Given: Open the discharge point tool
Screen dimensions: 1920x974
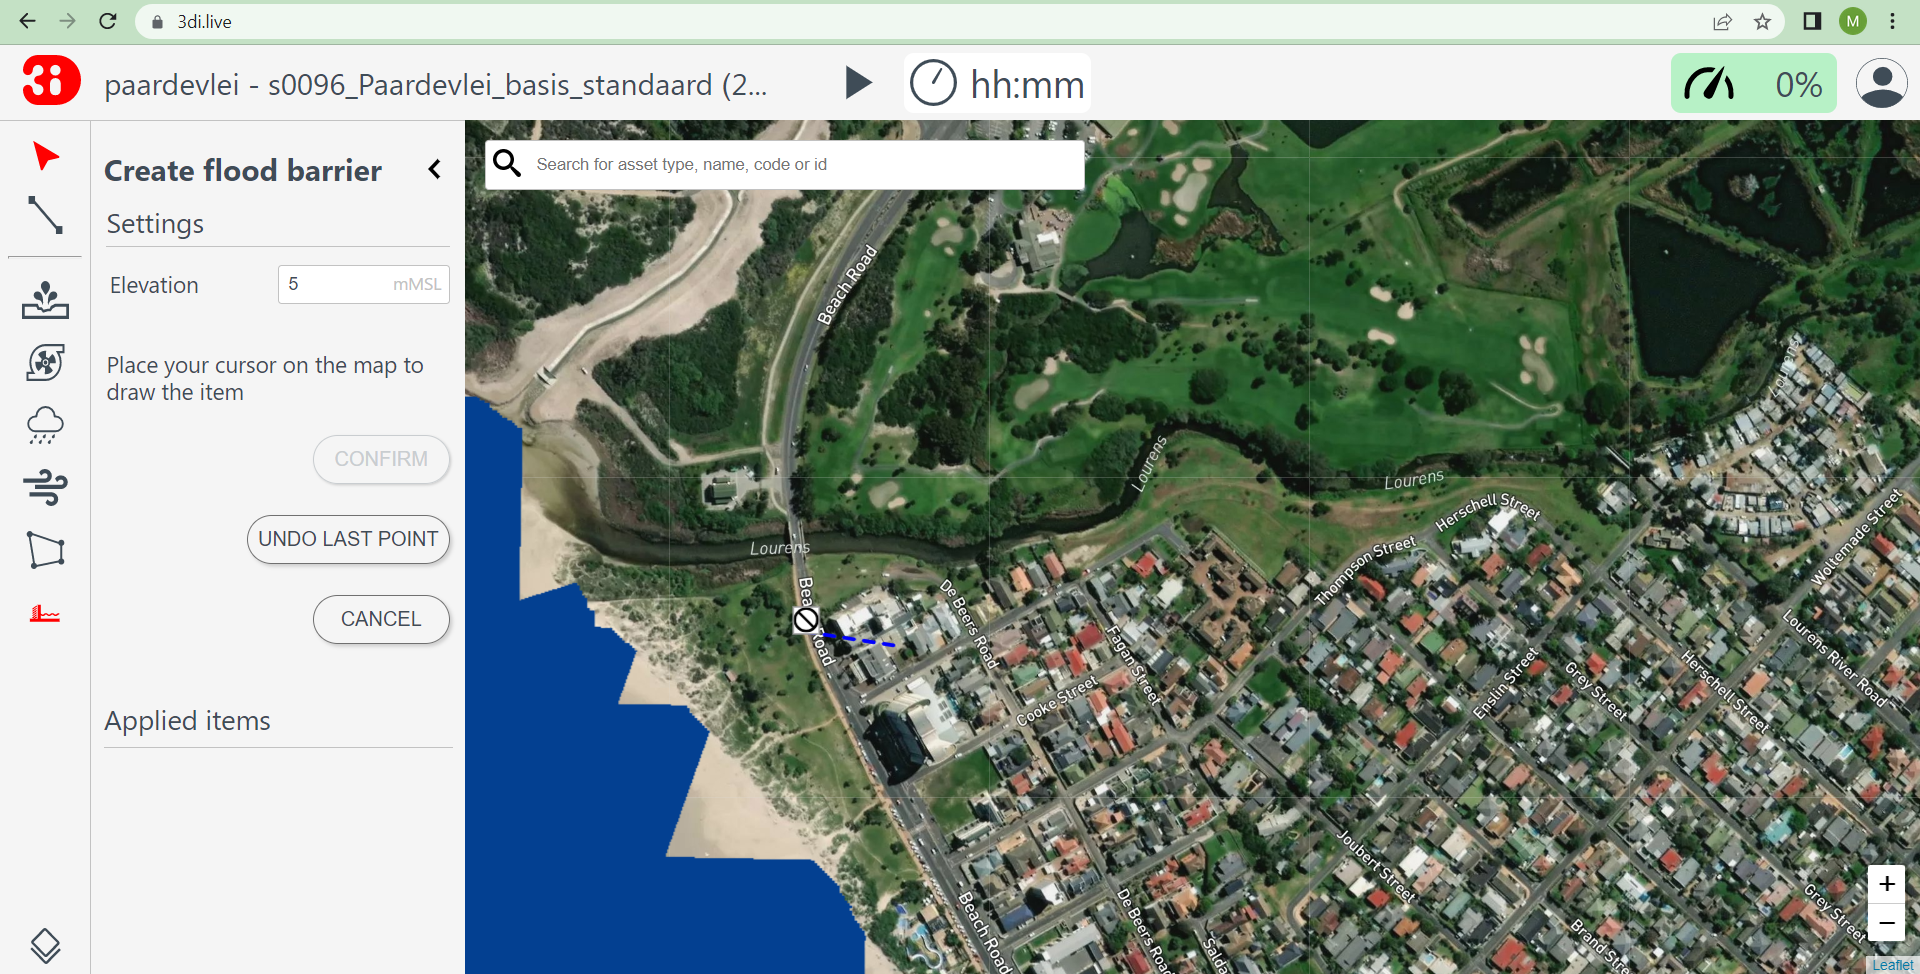Looking at the screenshot, I should (44, 299).
